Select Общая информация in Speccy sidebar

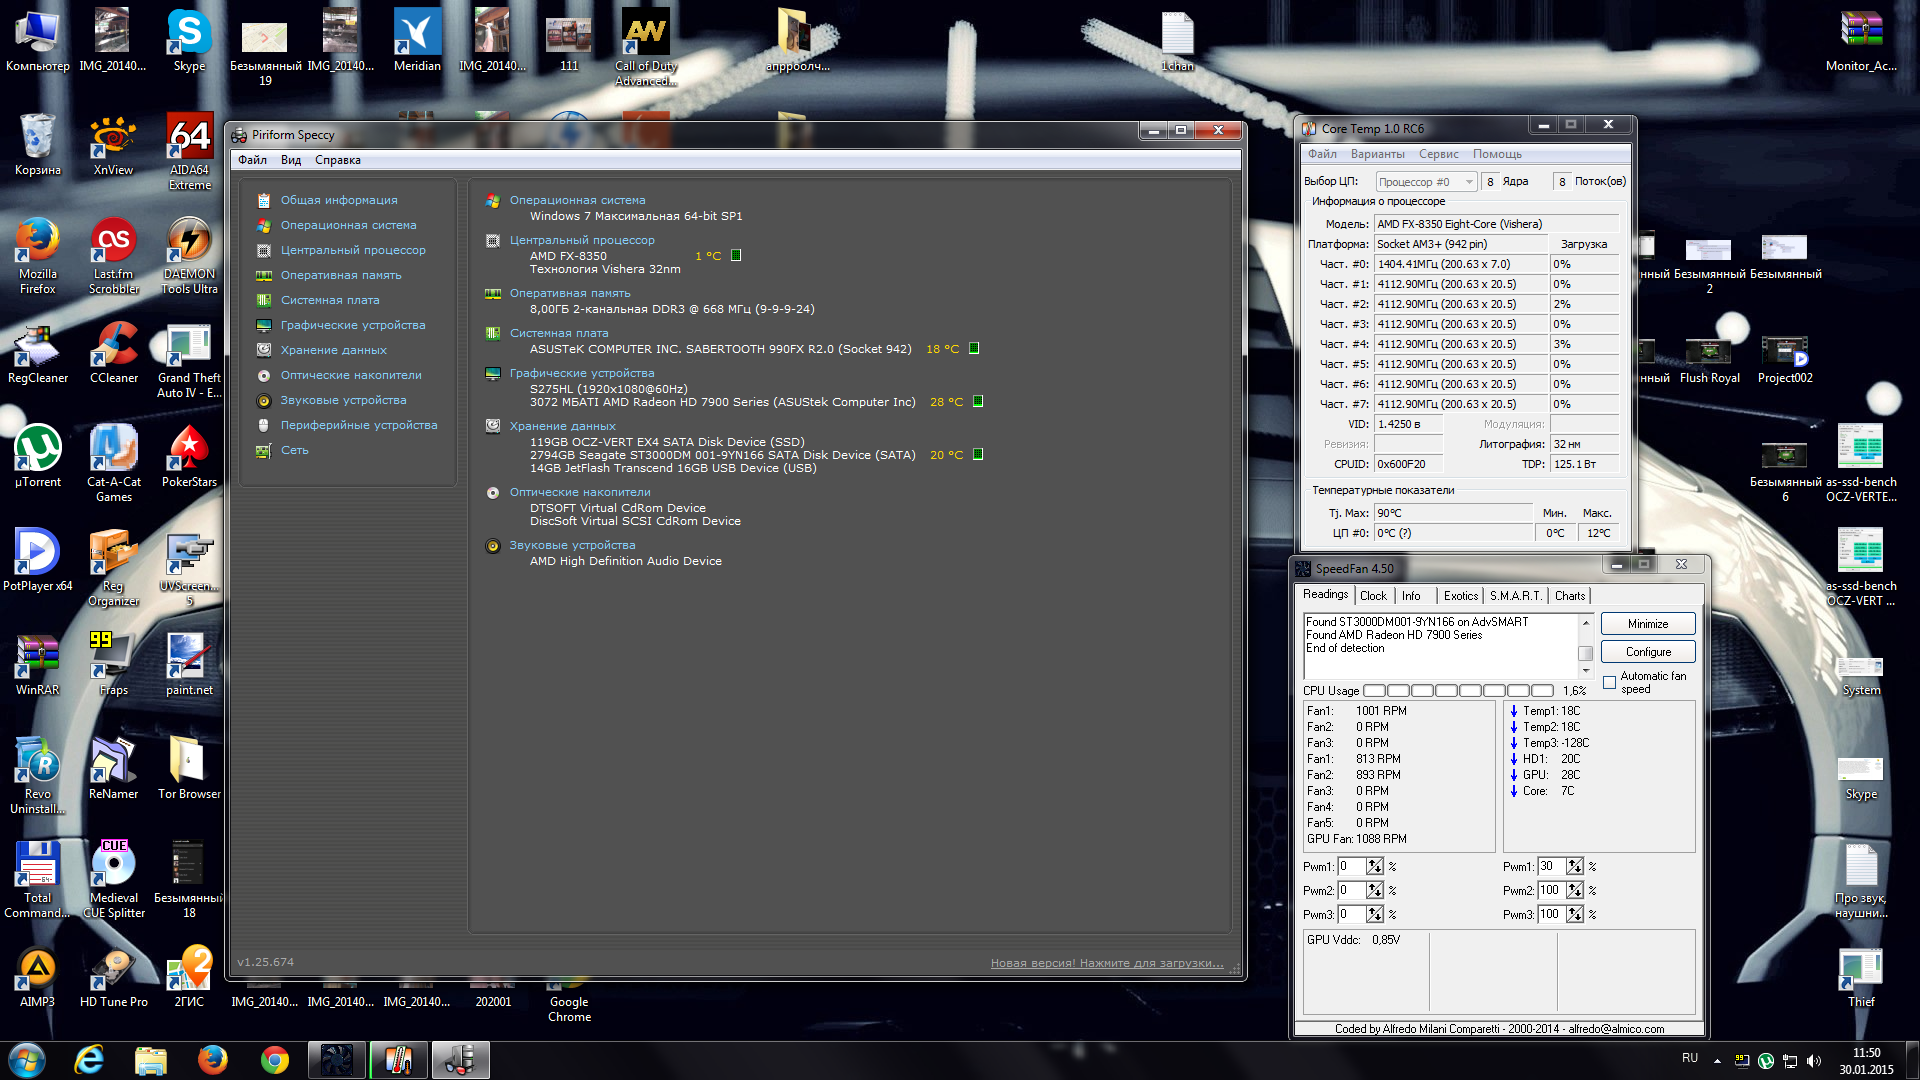click(339, 200)
